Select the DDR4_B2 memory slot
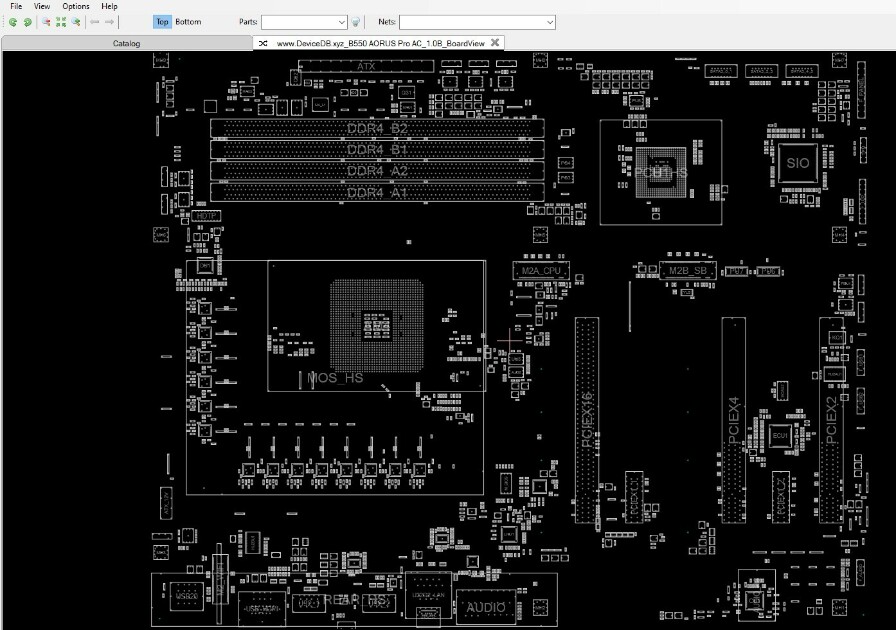Screen dimensions: 896x630 tap(377, 128)
